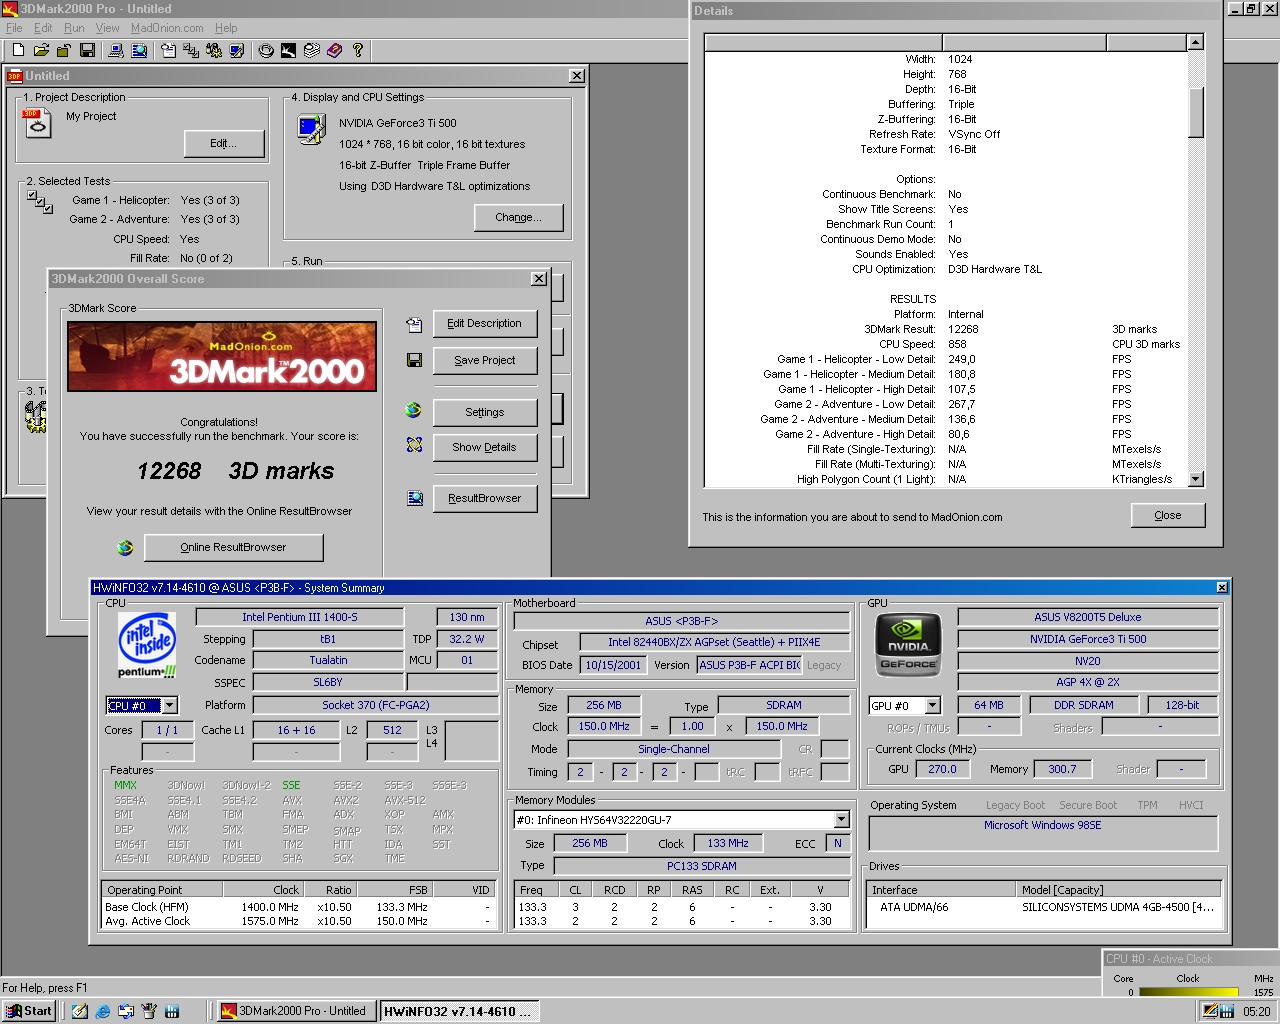Click the Save floppy disk toolbar icon
Screen dimensions: 1280x1024
coord(87,50)
